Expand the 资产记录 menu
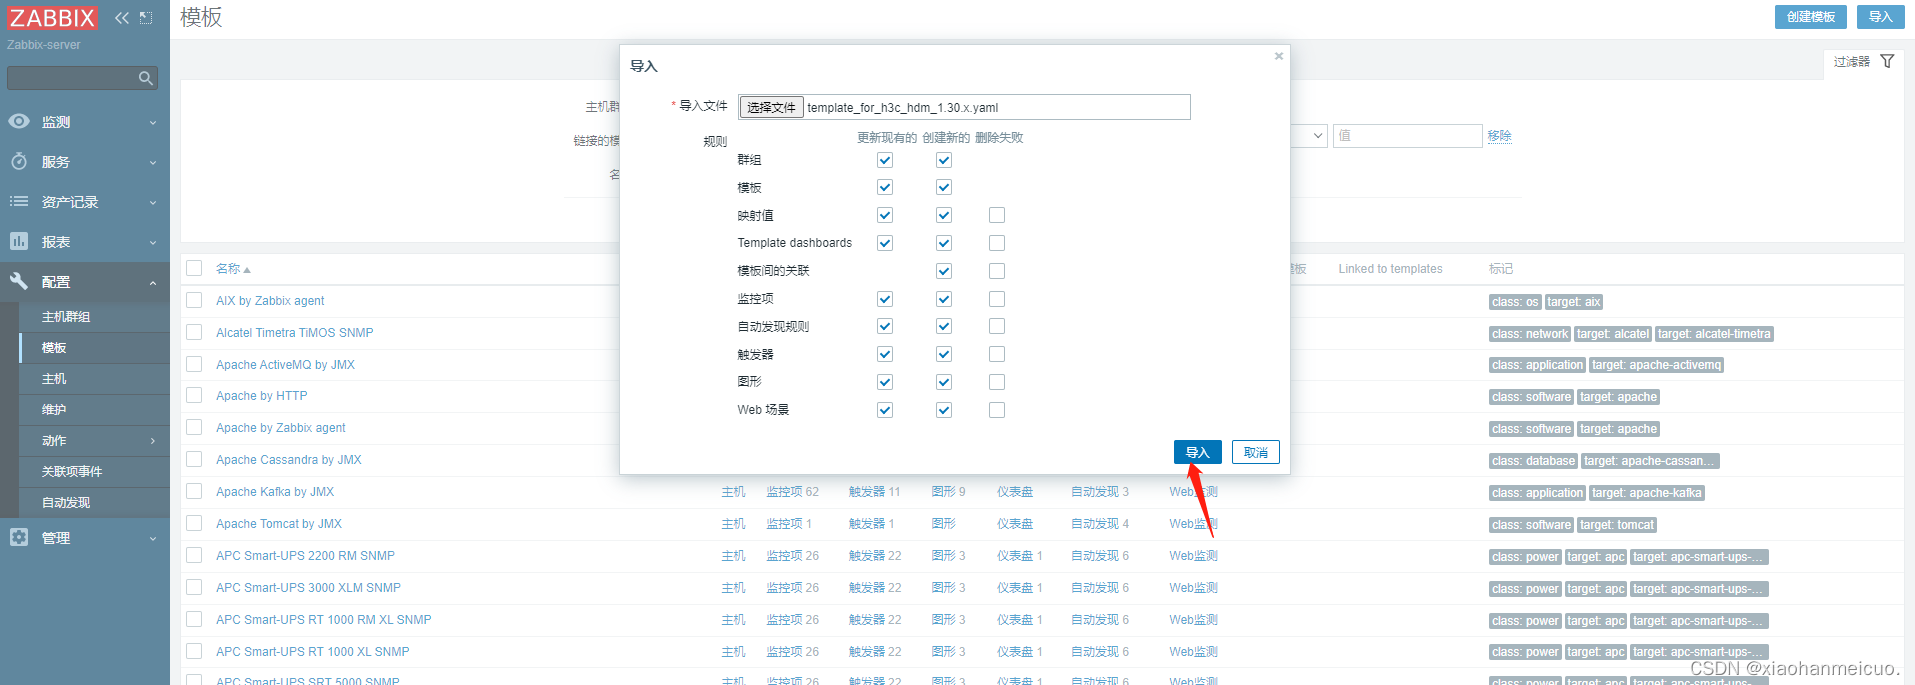 pyautogui.click(x=153, y=202)
